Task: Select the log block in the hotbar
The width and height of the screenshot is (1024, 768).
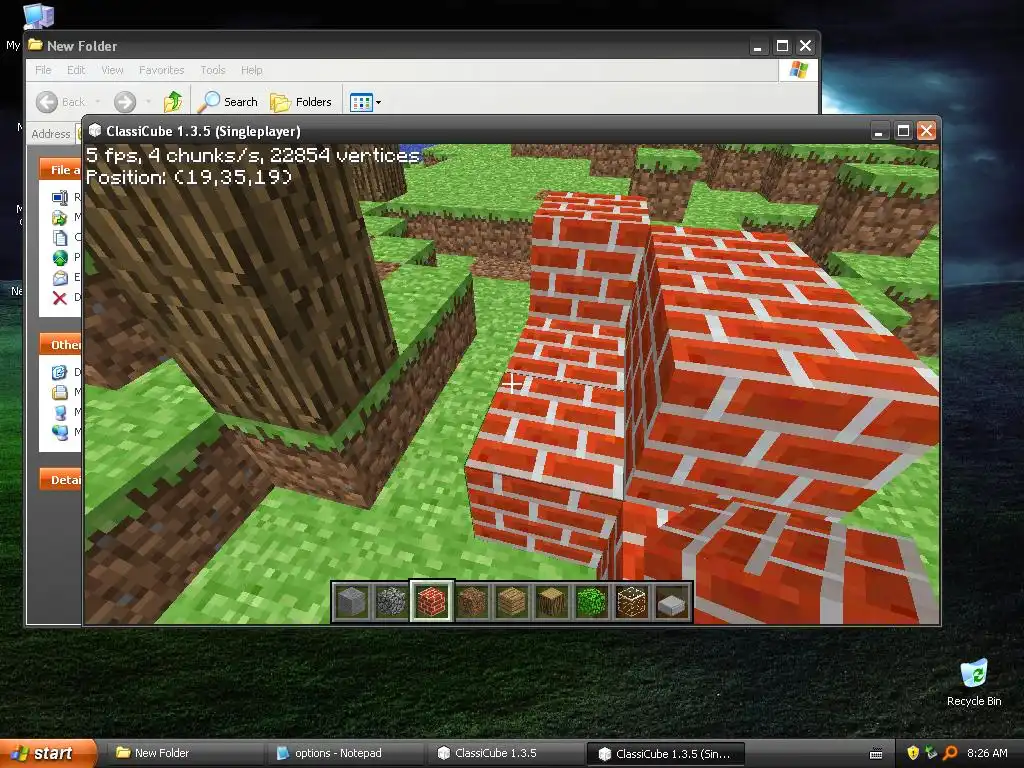Action: pos(551,601)
